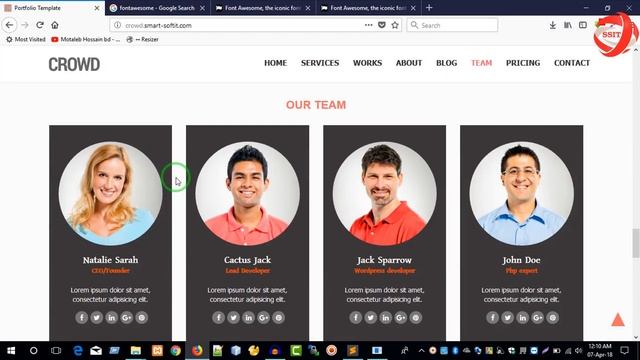Screen dimensions: 640x360
Task: Click Natalie Sarah's LinkedIn icon
Action: (x=111, y=318)
